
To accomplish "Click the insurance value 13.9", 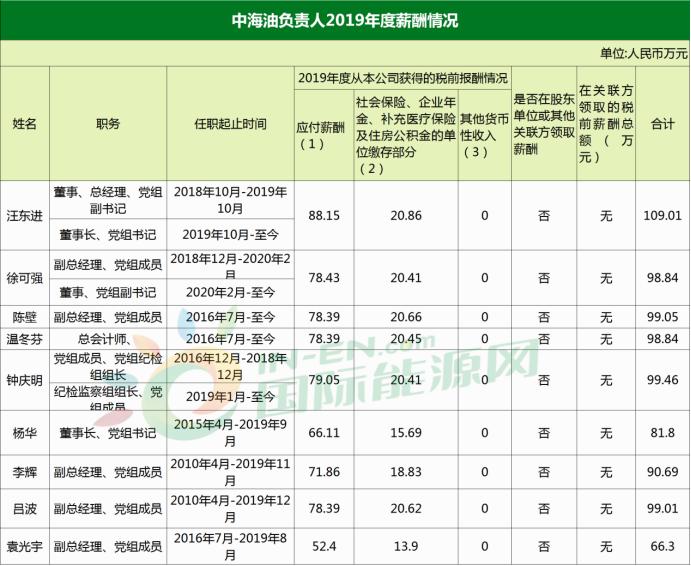I will point(406,547).
